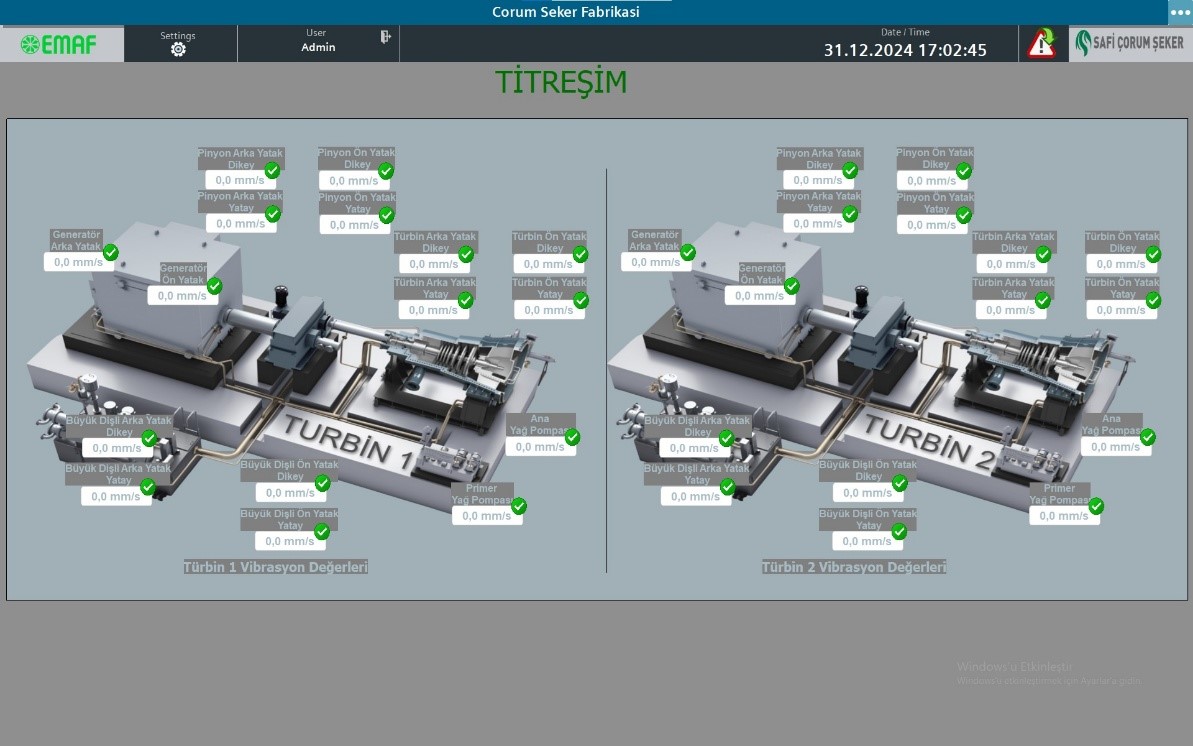Click the Safi Çorum Şeker logo
The width and height of the screenshot is (1193, 746).
(1130, 44)
